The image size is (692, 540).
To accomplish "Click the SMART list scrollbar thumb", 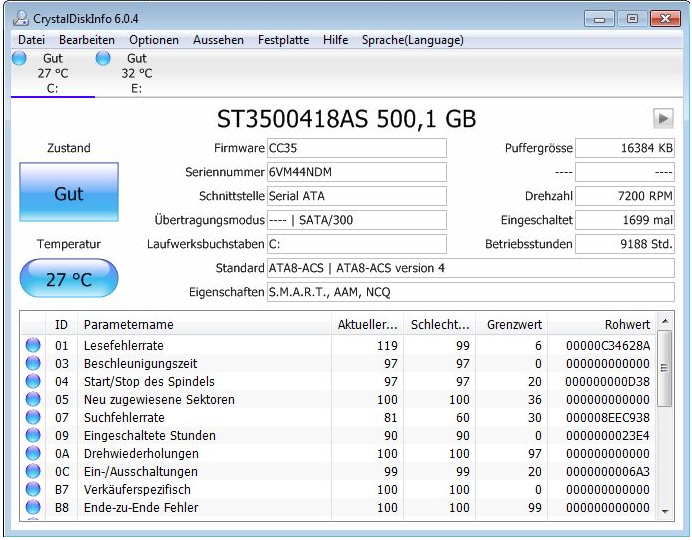I will pyautogui.click(x=665, y=368).
